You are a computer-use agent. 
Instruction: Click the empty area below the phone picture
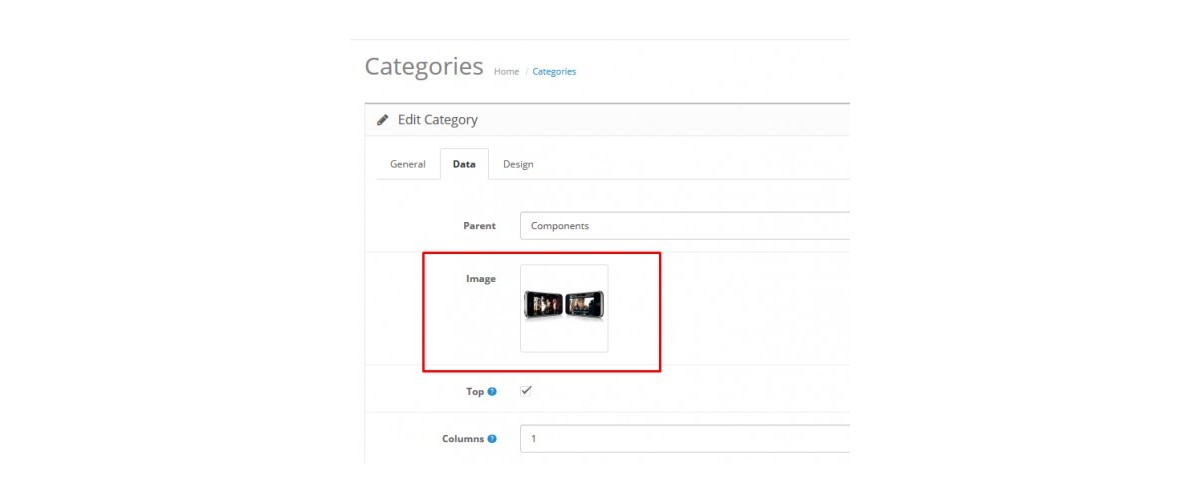click(564, 336)
